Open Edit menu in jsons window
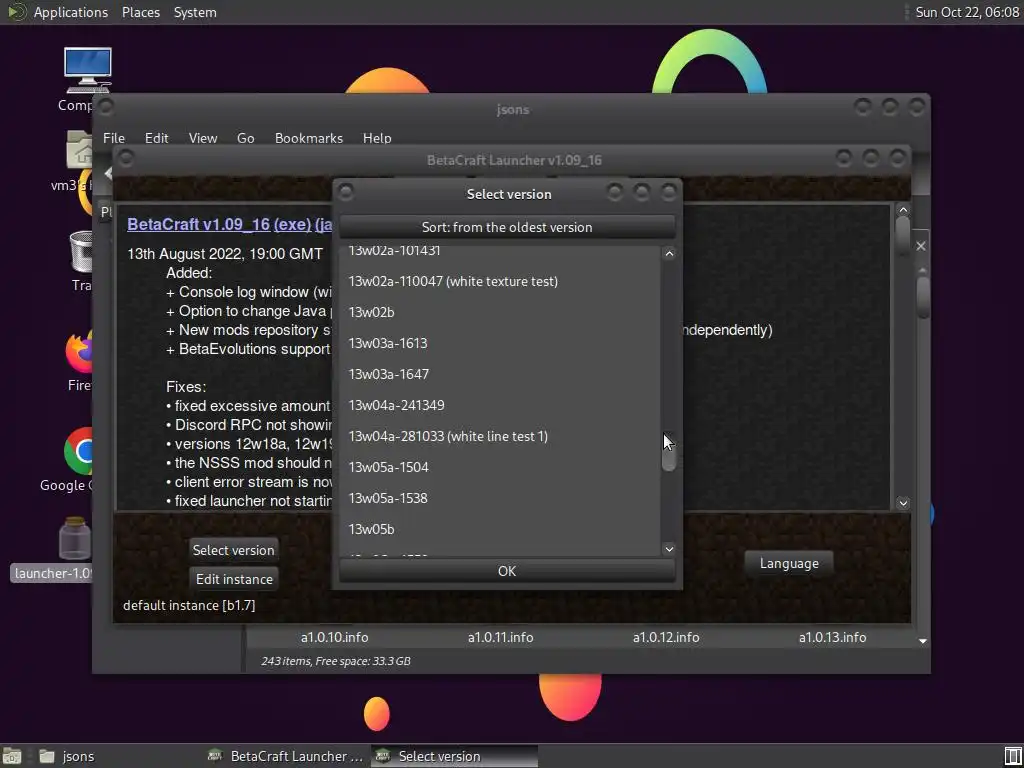1024x768 pixels. coord(157,138)
